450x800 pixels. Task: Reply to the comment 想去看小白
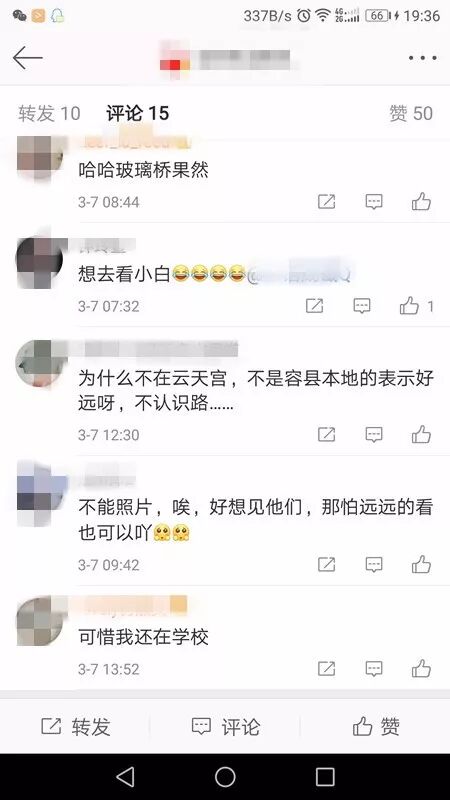pyautogui.click(x=362, y=306)
